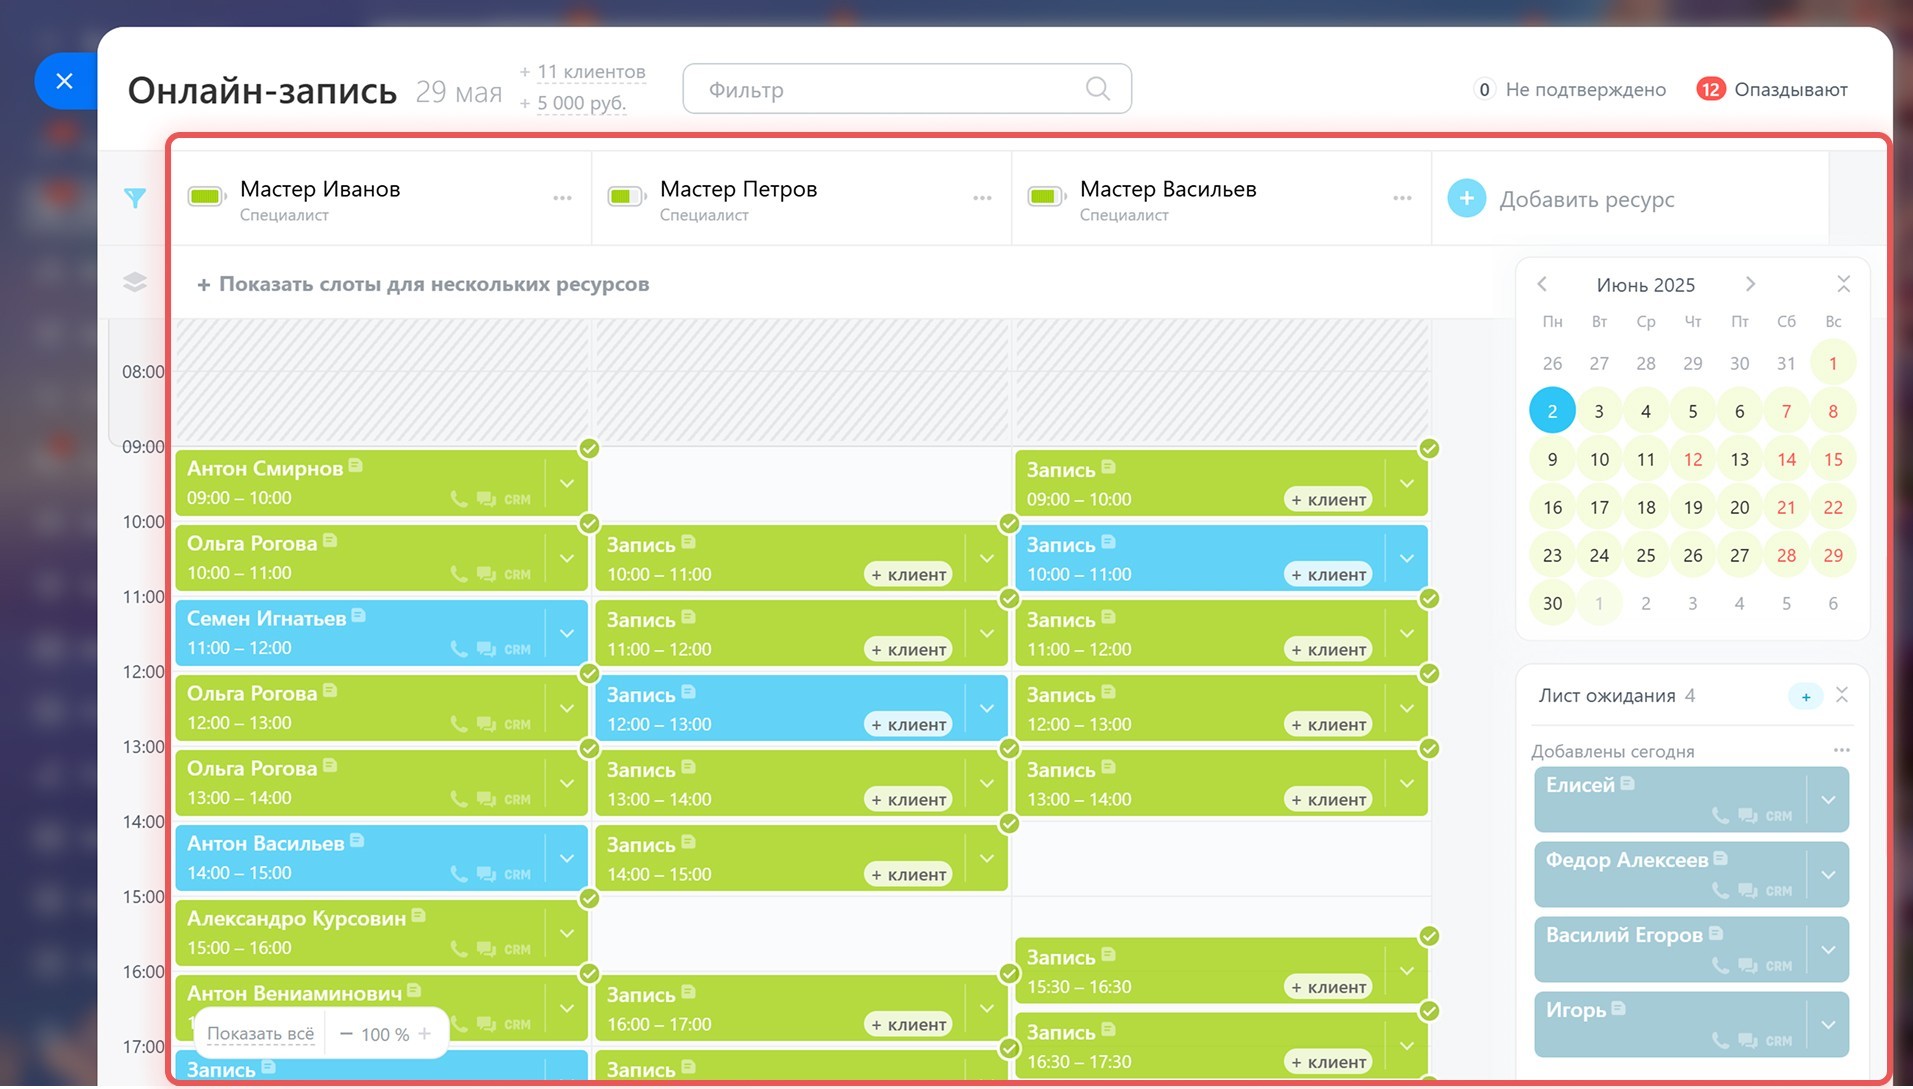1913x1089 pixels.
Task: Expand the Ольга Рогова 10:00 booking dropdown
Action: [567, 559]
